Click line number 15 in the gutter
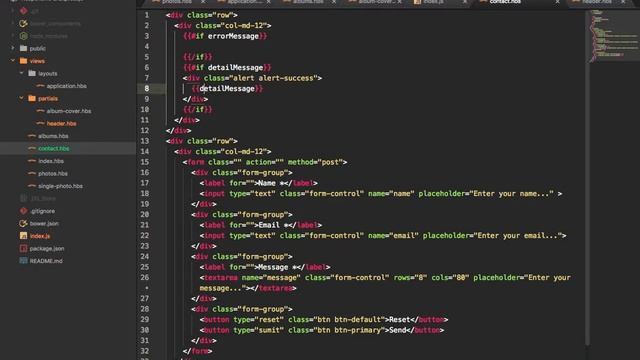Viewport: 640px width, 360px height. [x=145, y=162]
